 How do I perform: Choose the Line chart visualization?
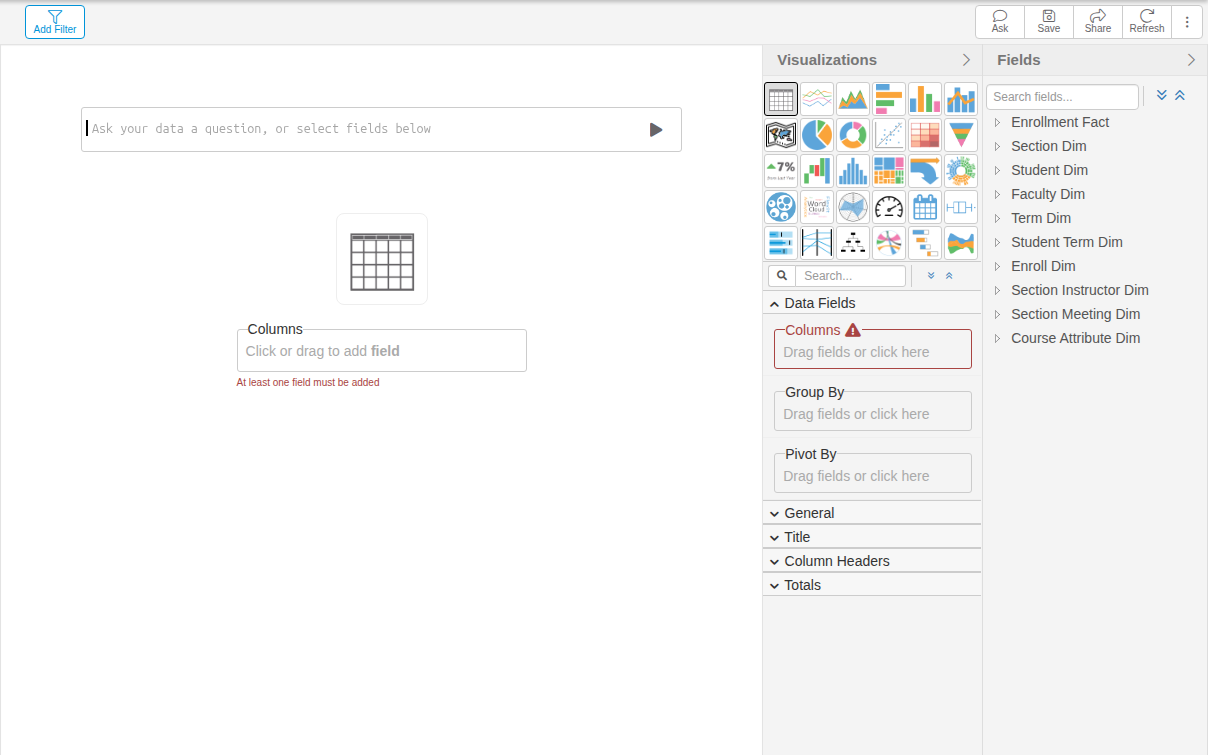[x=817, y=99]
